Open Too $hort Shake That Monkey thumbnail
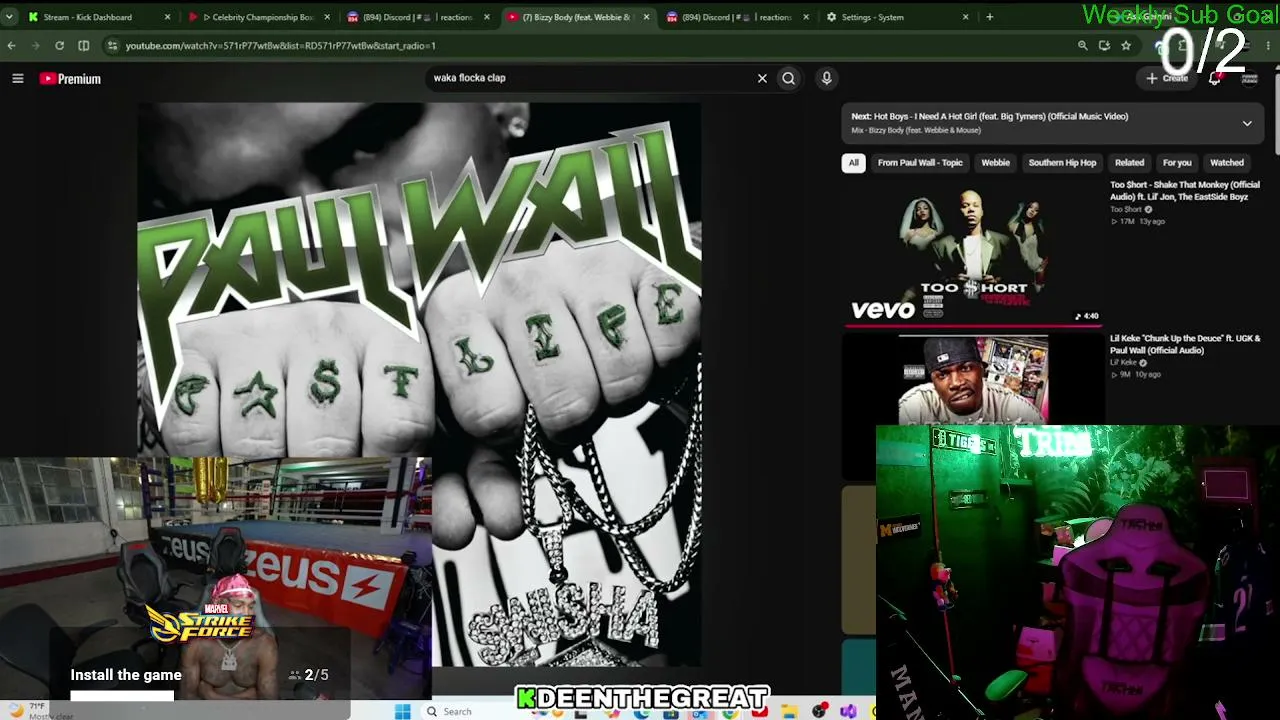 click(x=974, y=253)
